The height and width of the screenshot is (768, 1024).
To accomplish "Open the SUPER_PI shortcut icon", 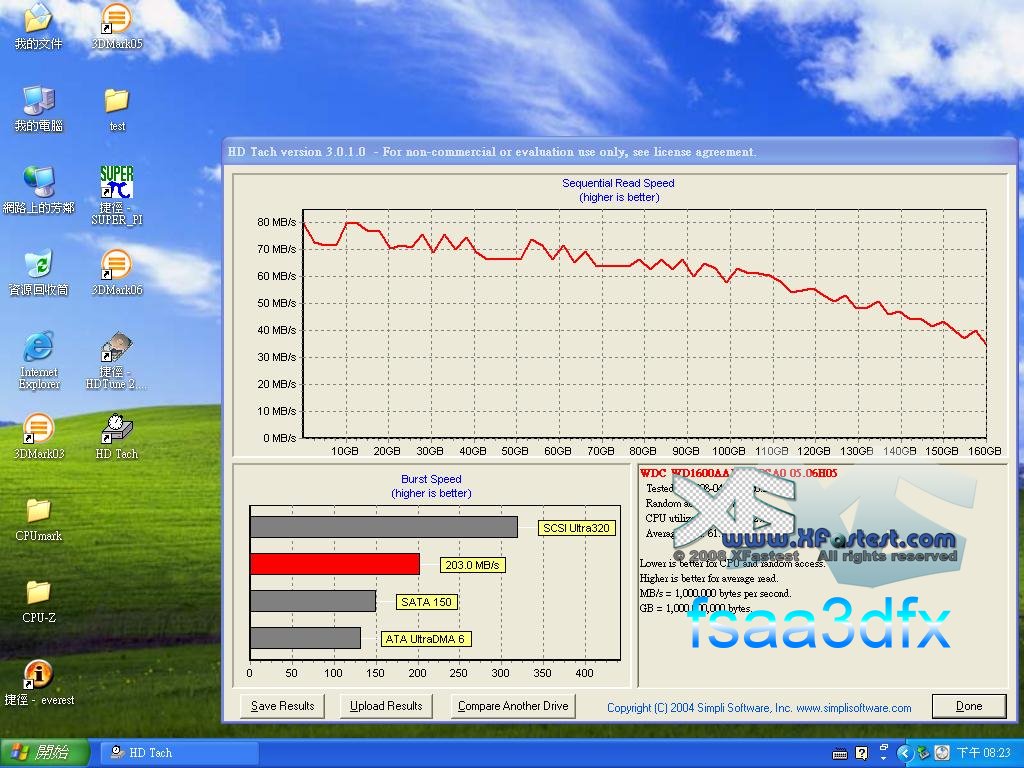I will pos(117,184).
